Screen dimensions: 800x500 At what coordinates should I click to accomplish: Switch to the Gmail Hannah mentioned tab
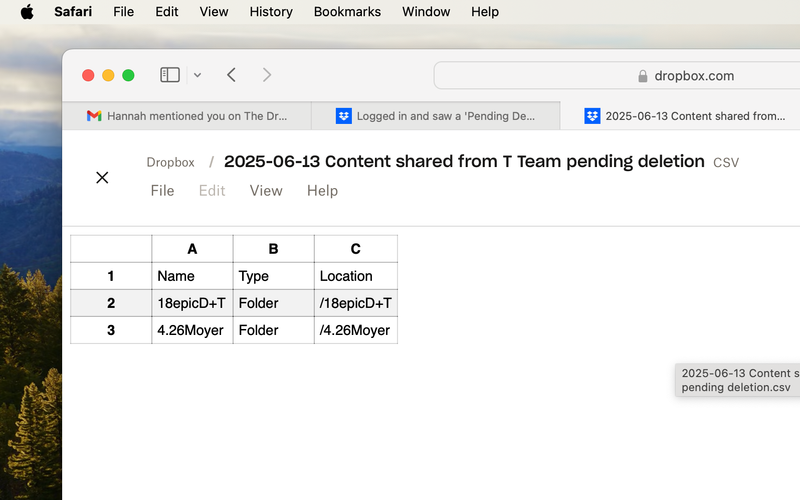(187, 116)
